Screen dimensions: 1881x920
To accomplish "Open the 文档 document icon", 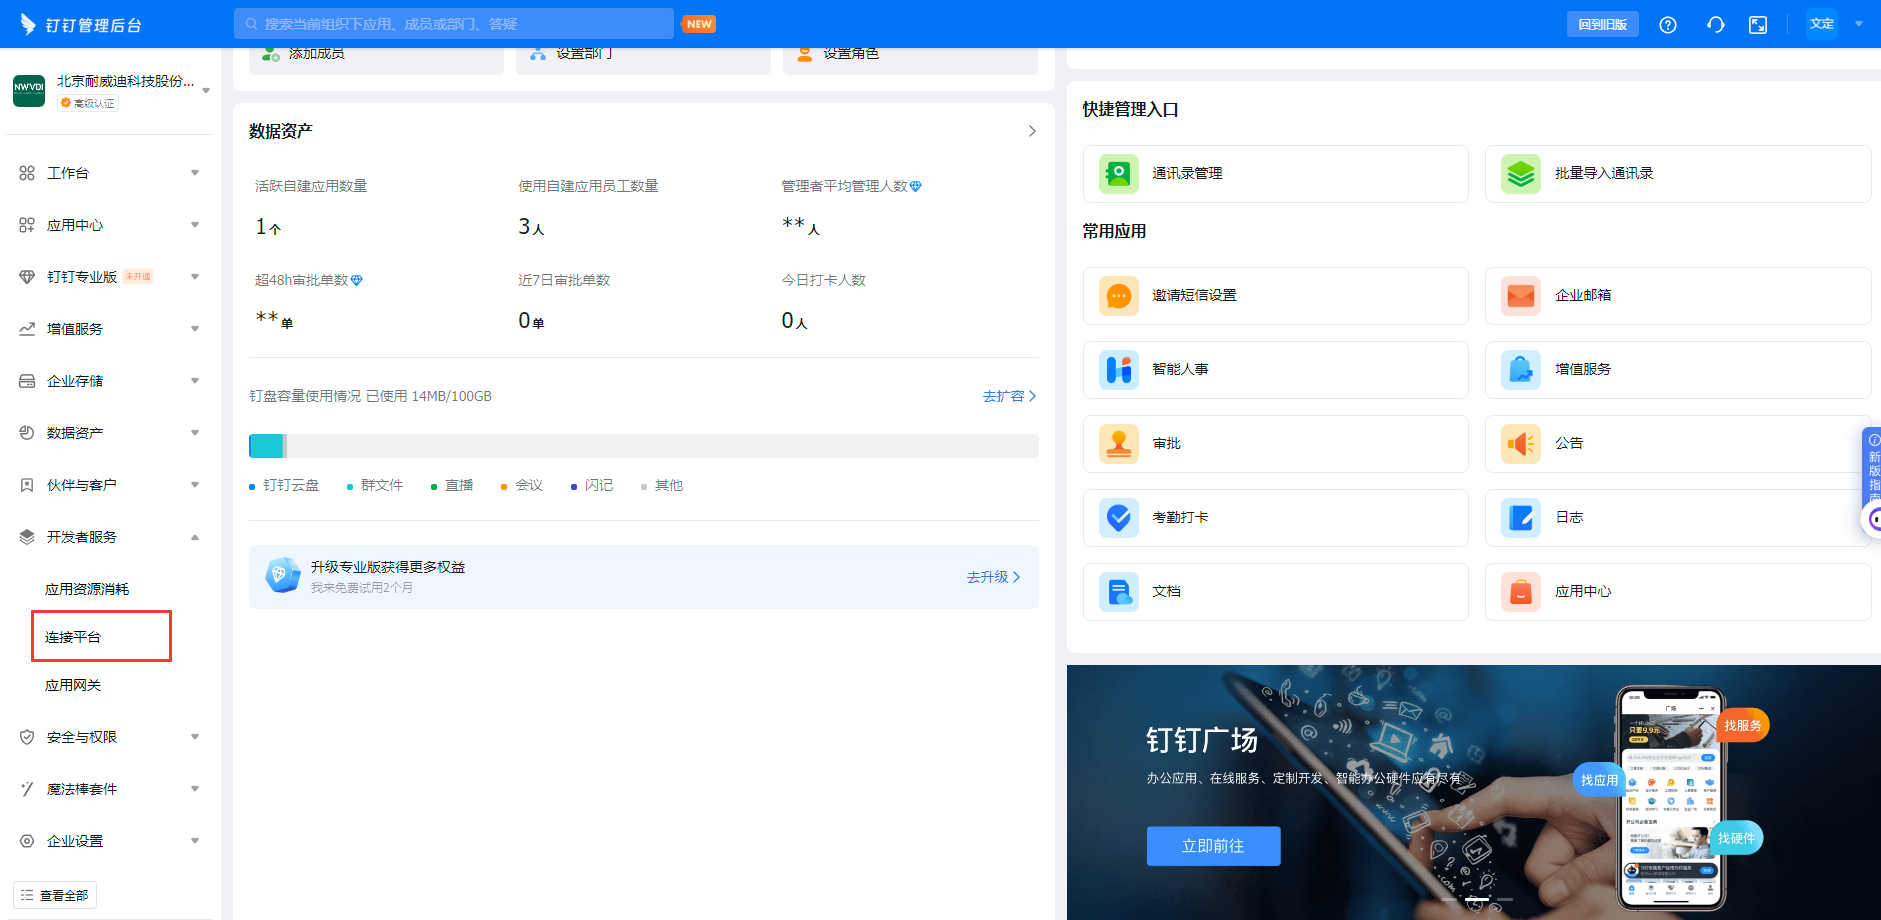I will click(x=1119, y=592).
